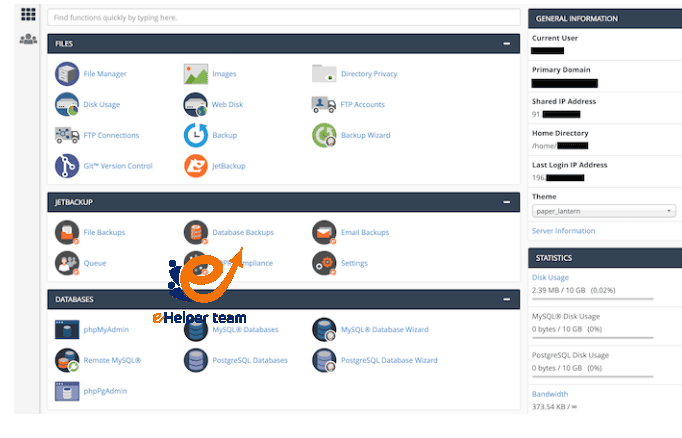Click the Email Backups text link
This screenshot has height=438, width=682.
pos(365,232)
